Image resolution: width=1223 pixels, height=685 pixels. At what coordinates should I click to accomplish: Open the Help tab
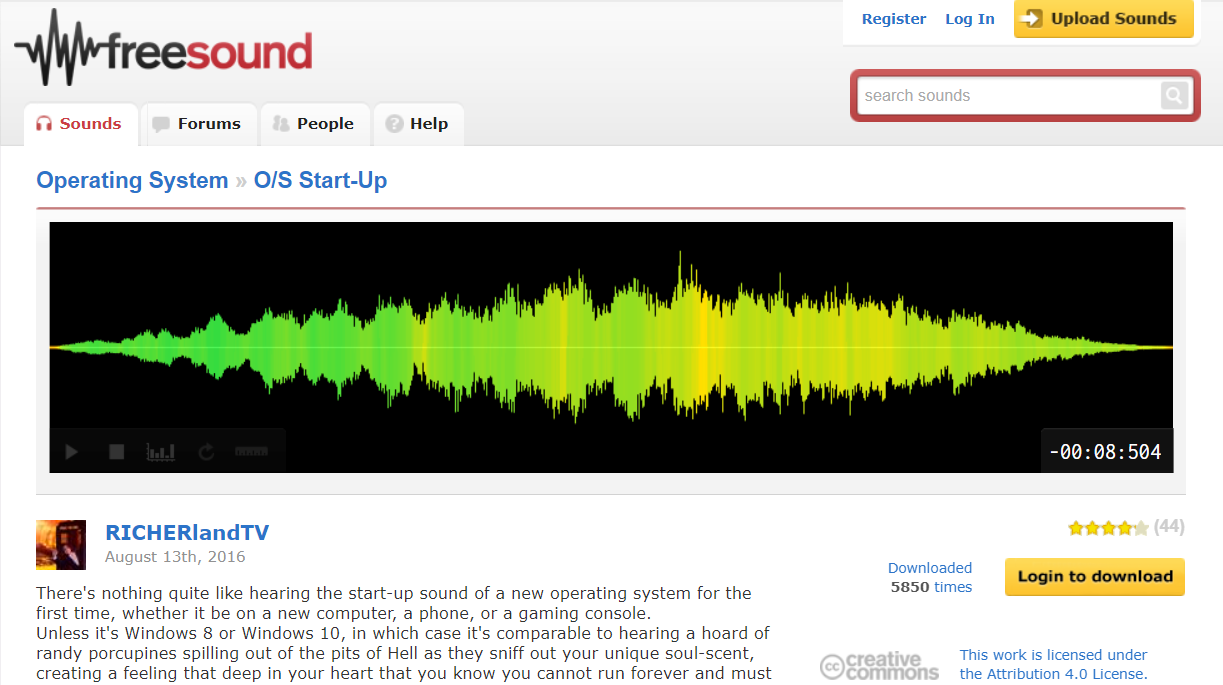tap(418, 124)
